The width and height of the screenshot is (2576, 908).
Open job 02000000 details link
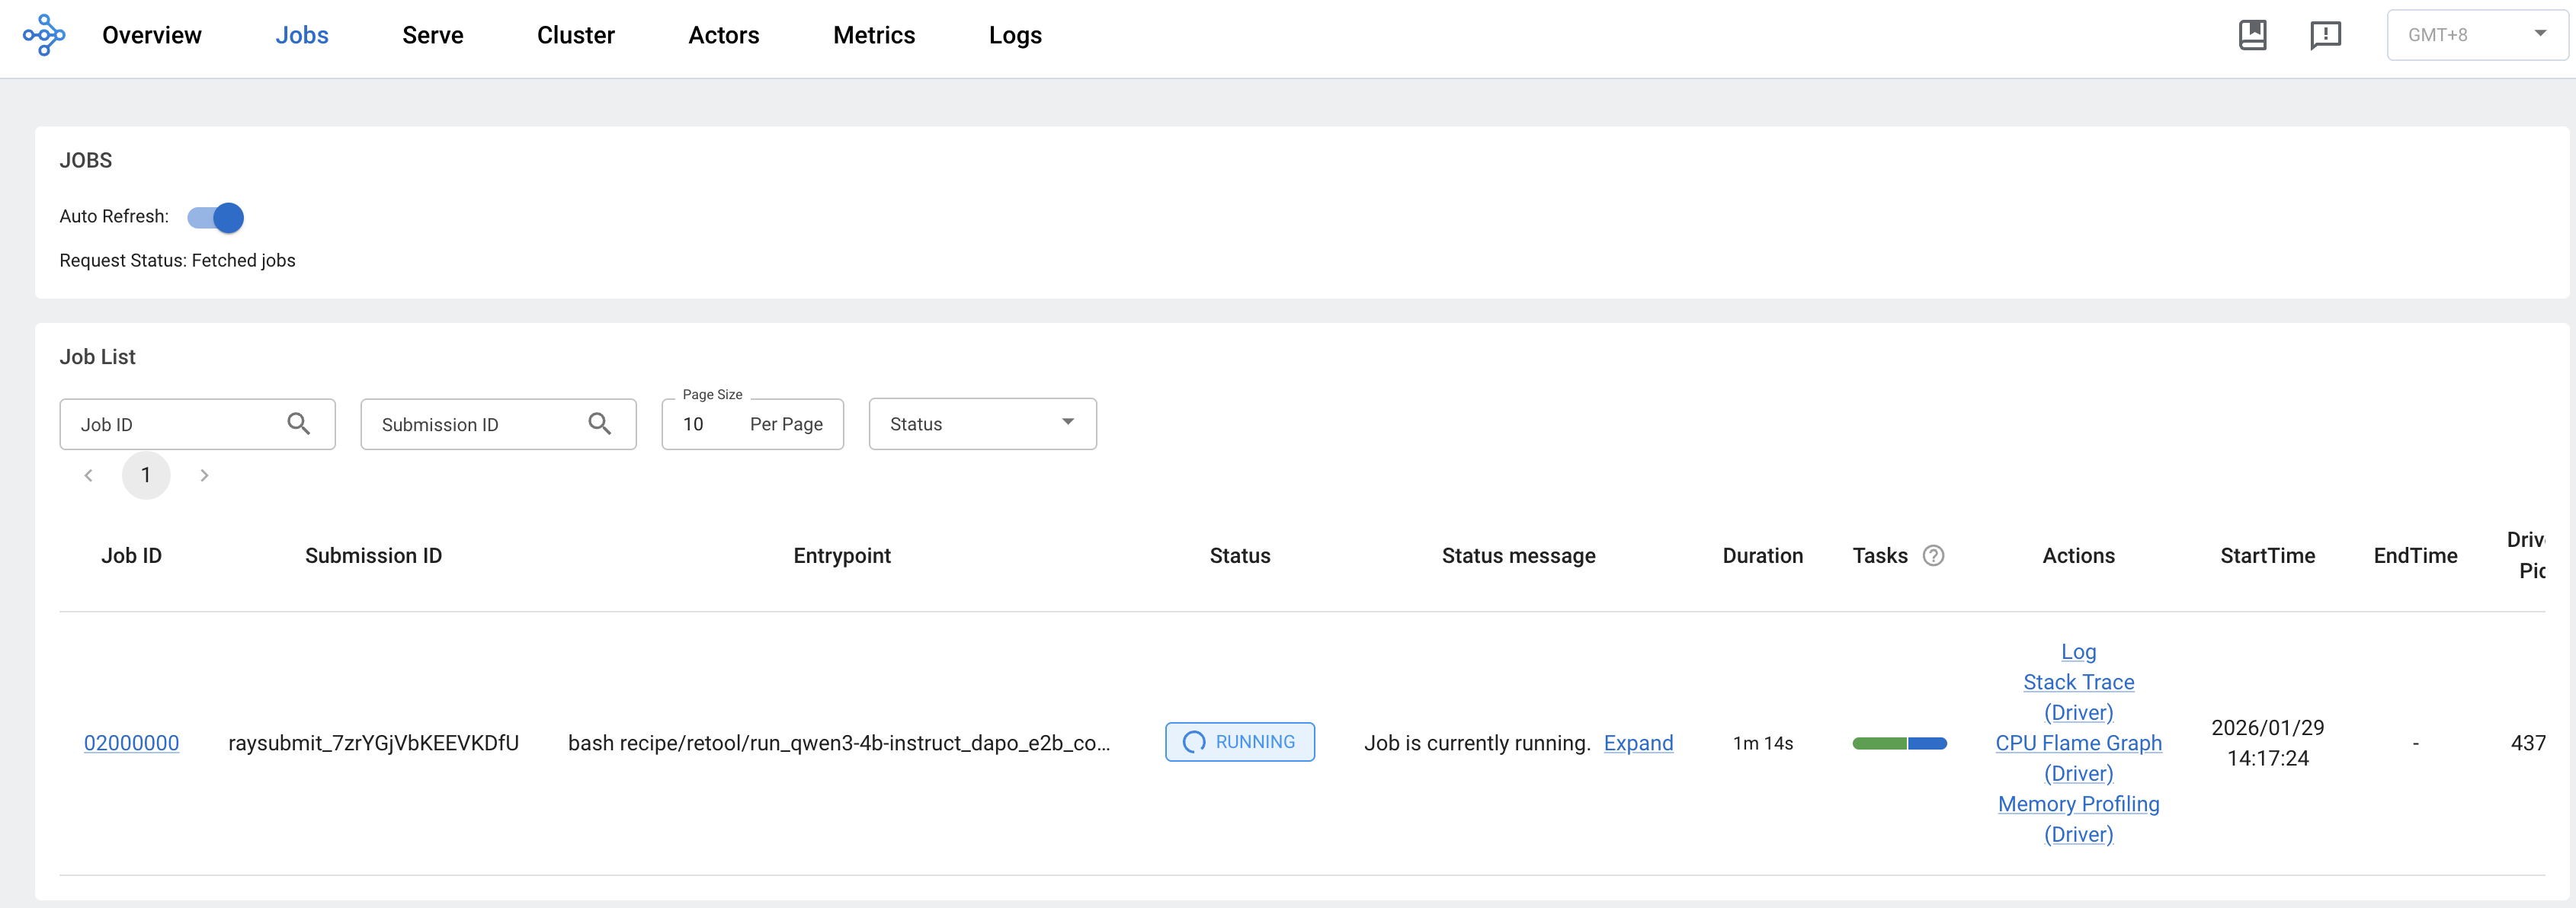coord(131,743)
